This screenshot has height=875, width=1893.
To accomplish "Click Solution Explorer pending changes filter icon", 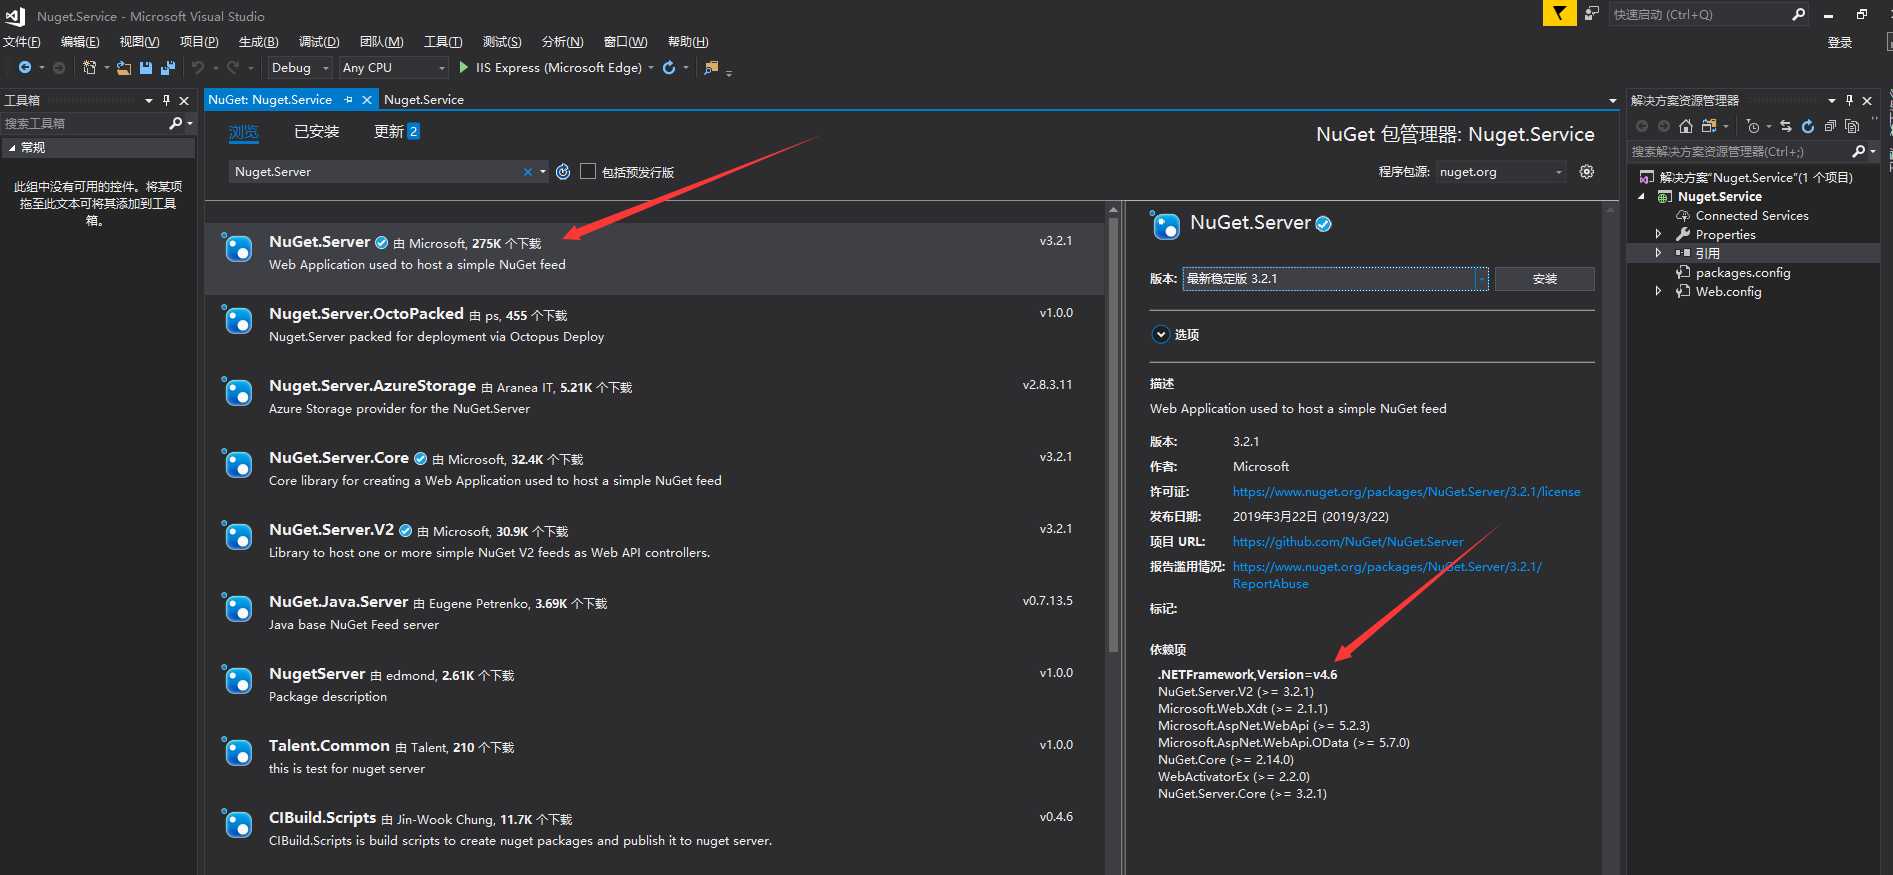I will coord(1752,126).
